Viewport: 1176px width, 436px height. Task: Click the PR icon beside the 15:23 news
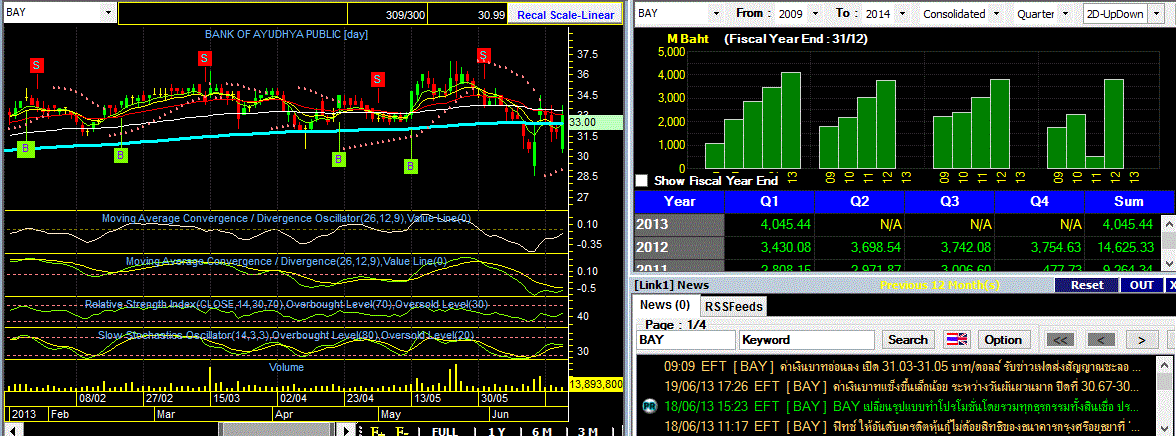point(650,406)
